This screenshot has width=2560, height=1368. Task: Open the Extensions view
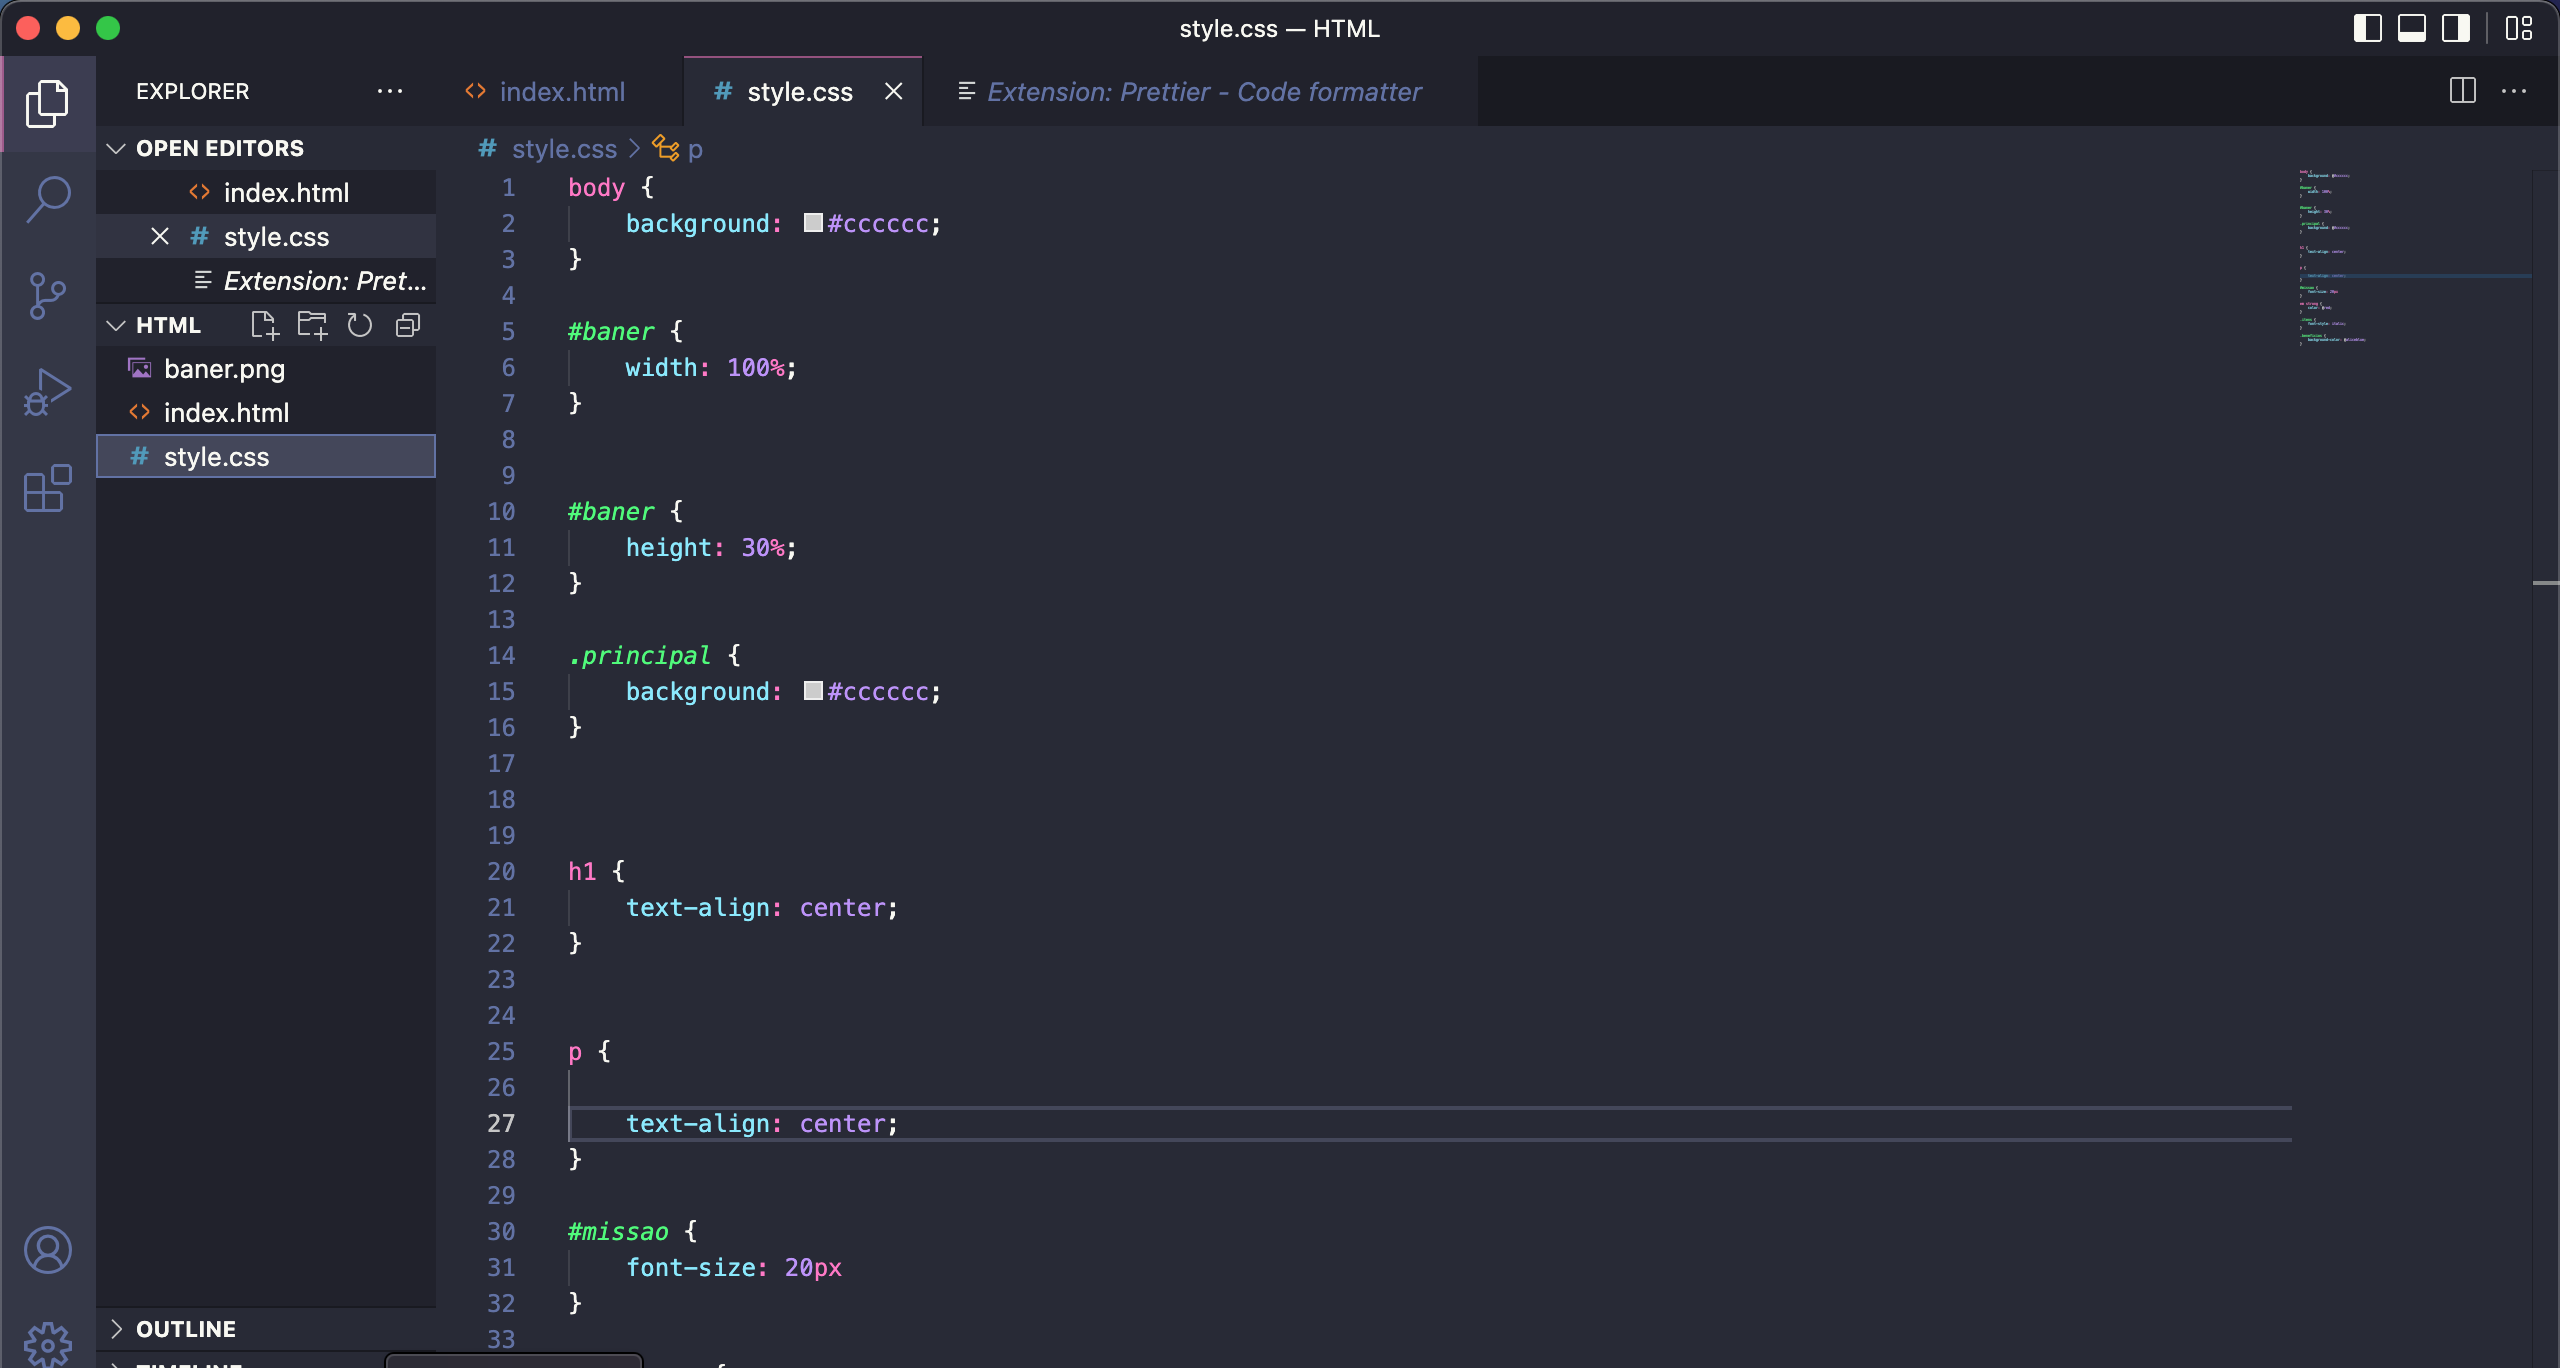(47, 488)
